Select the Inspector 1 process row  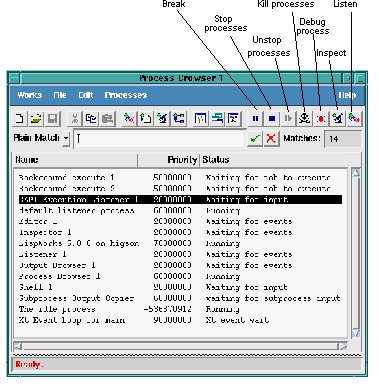(180, 233)
